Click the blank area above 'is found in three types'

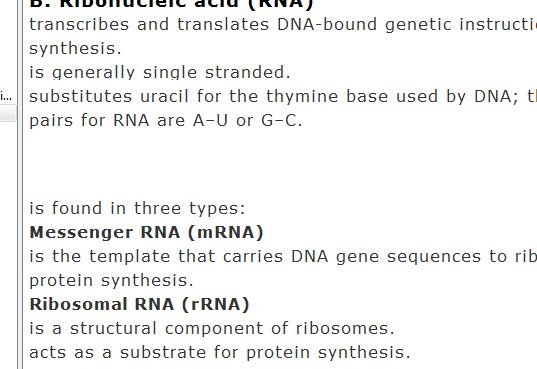pos(274,164)
